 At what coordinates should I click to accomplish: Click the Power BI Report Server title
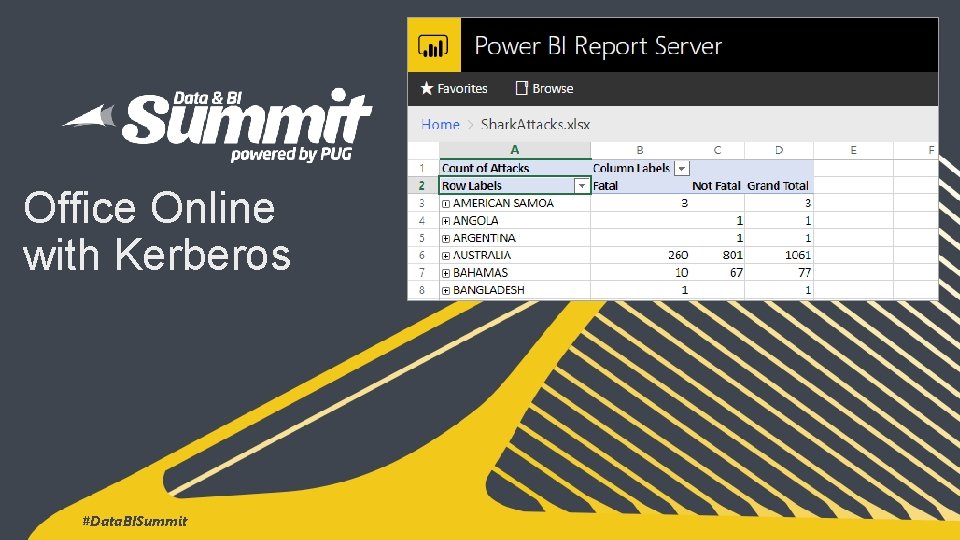[598, 47]
